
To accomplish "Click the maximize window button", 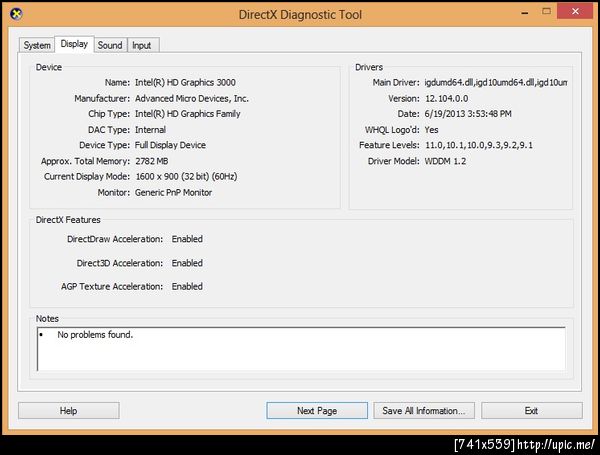I will (546, 11).
